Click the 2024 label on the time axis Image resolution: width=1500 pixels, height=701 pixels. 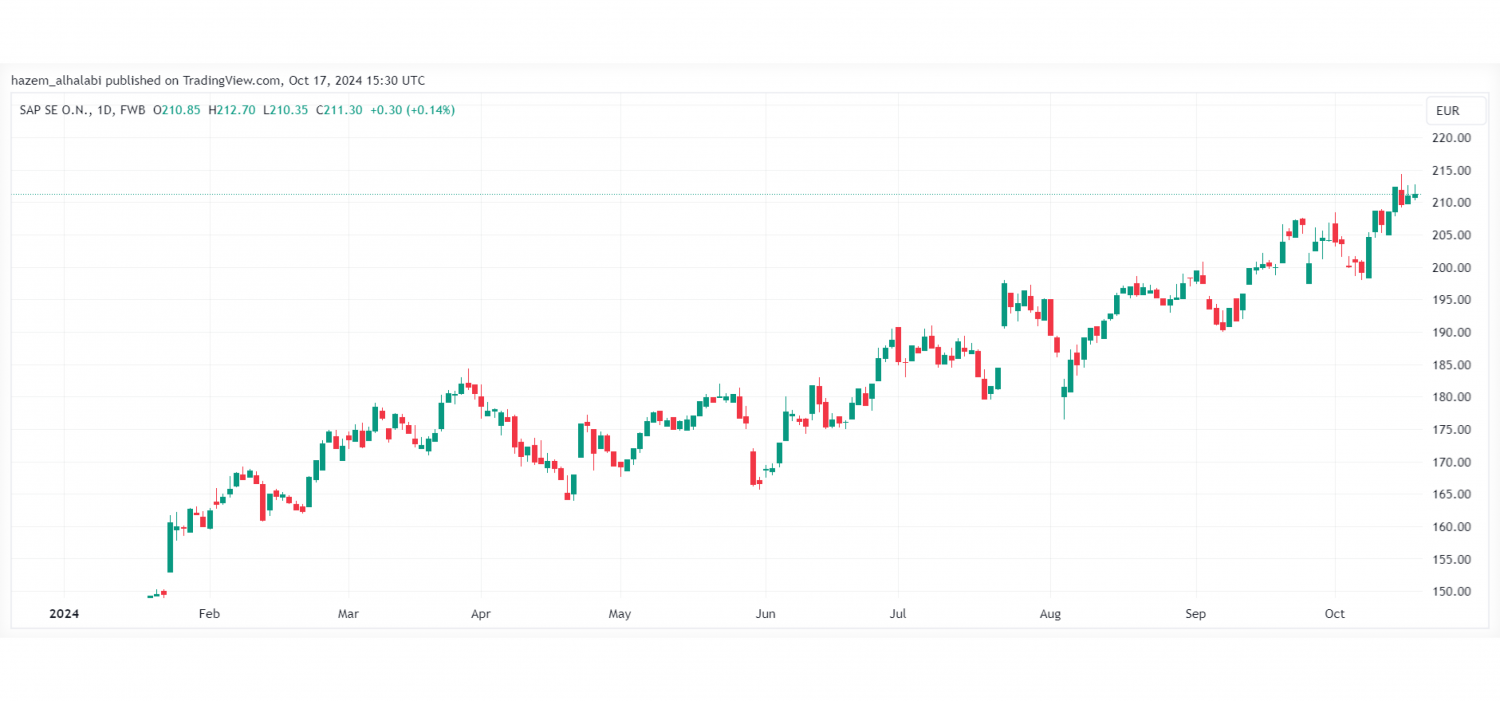tap(64, 613)
